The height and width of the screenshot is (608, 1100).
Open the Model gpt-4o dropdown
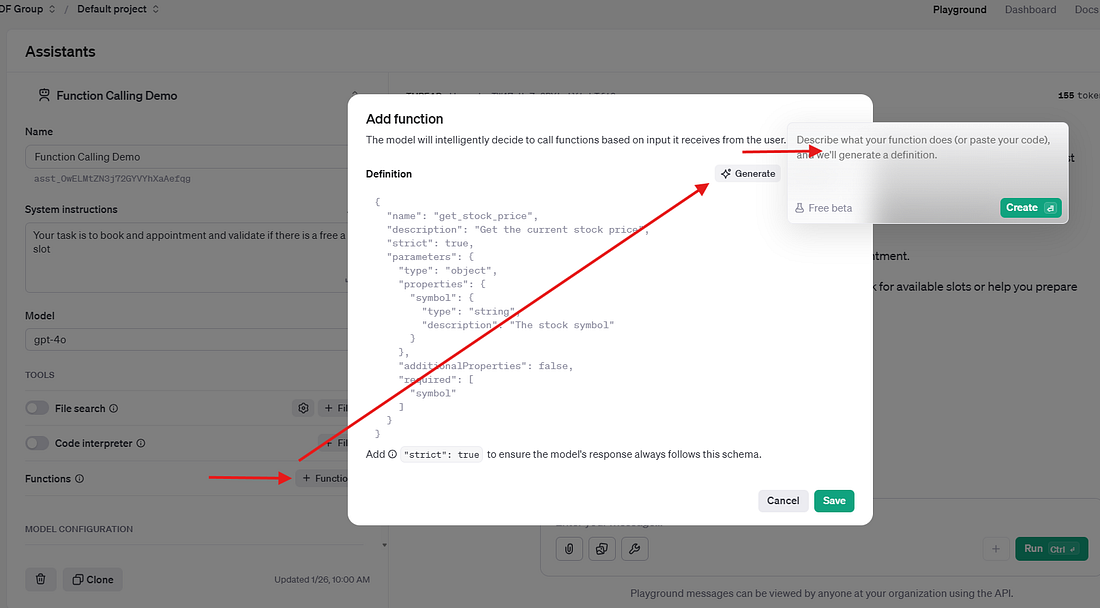[x=187, y=339]
